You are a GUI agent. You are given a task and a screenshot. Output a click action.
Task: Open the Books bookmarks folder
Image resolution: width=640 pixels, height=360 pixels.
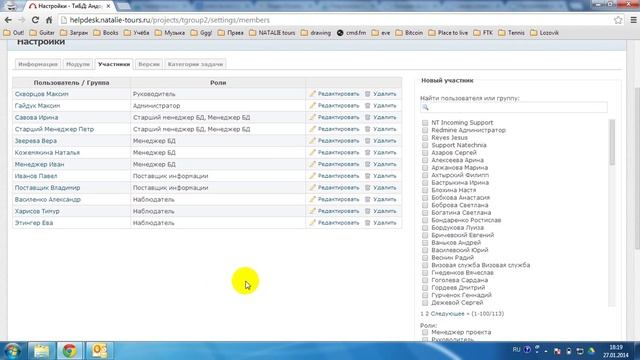pos(106,33)
